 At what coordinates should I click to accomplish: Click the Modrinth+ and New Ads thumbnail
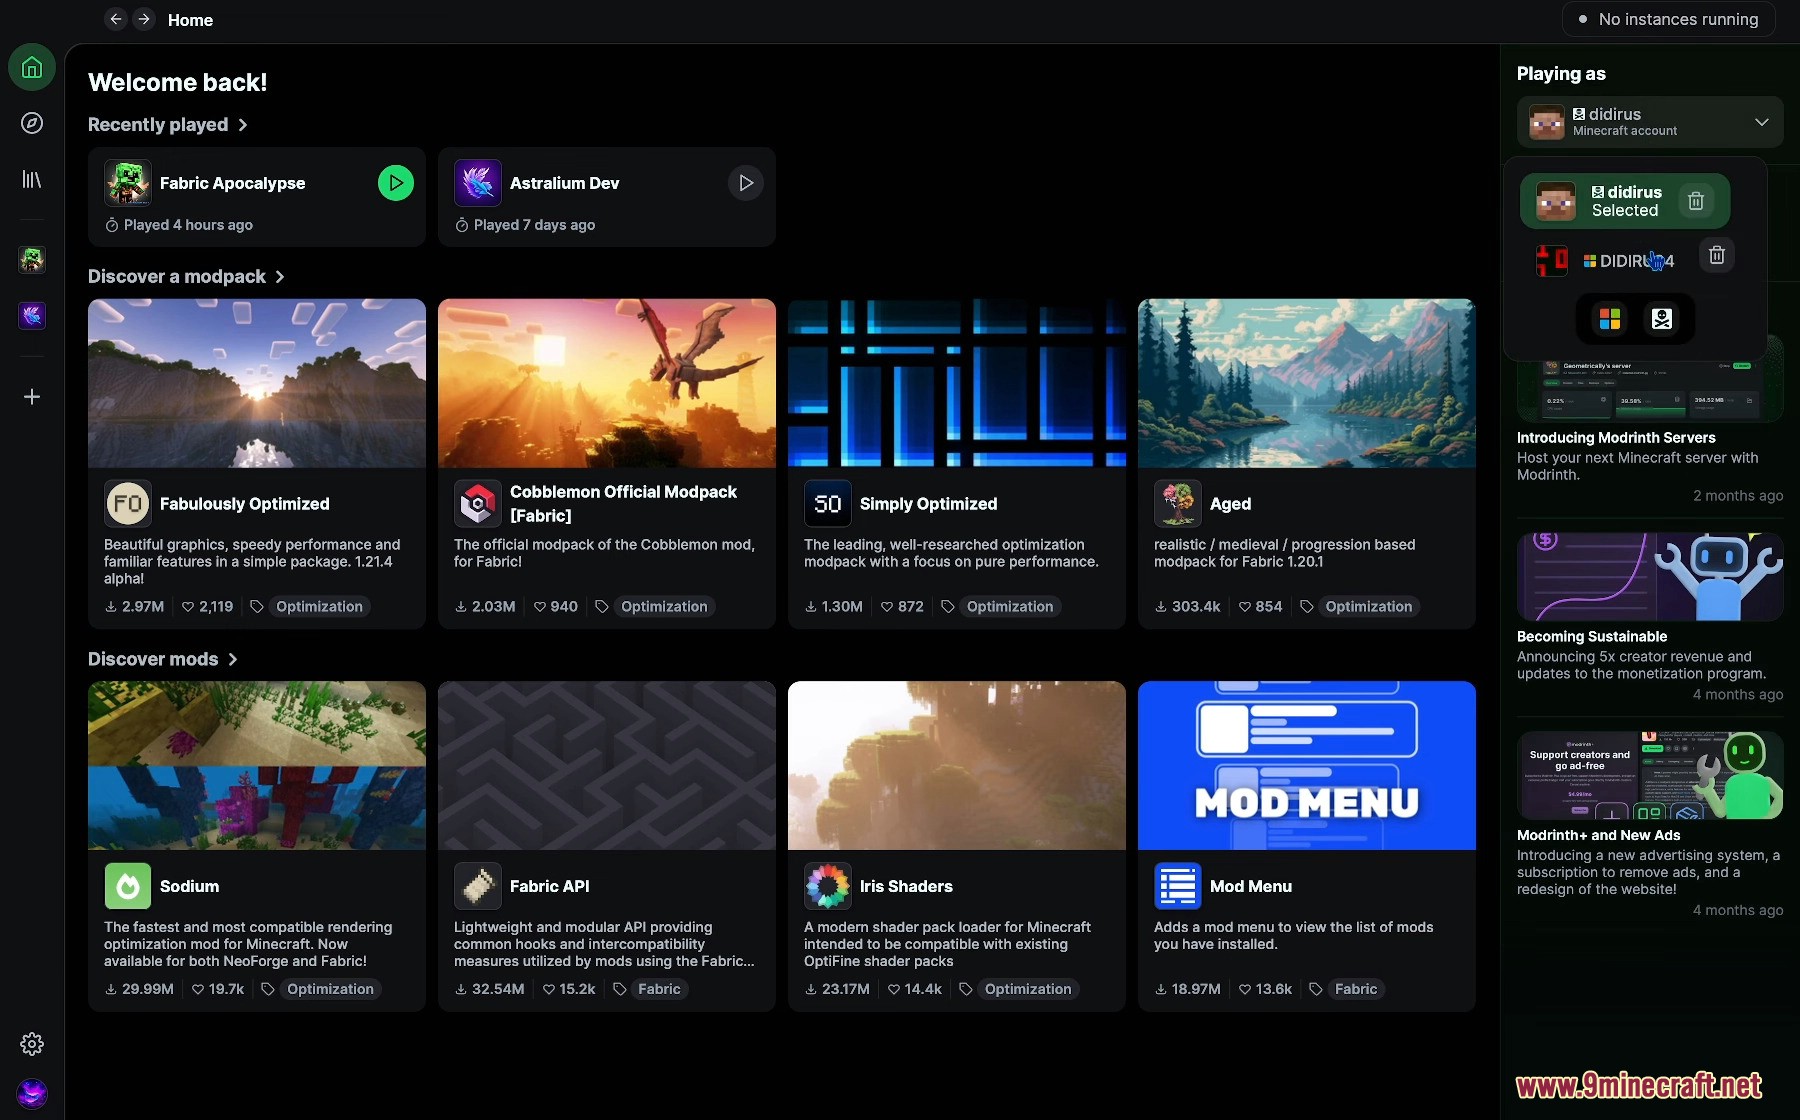point(1650,776)
